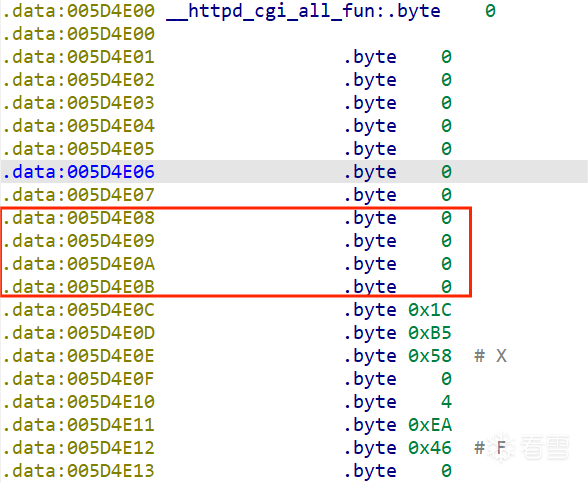Click .byte directive on the 005D4E06 row

click(x=370, y=172)
